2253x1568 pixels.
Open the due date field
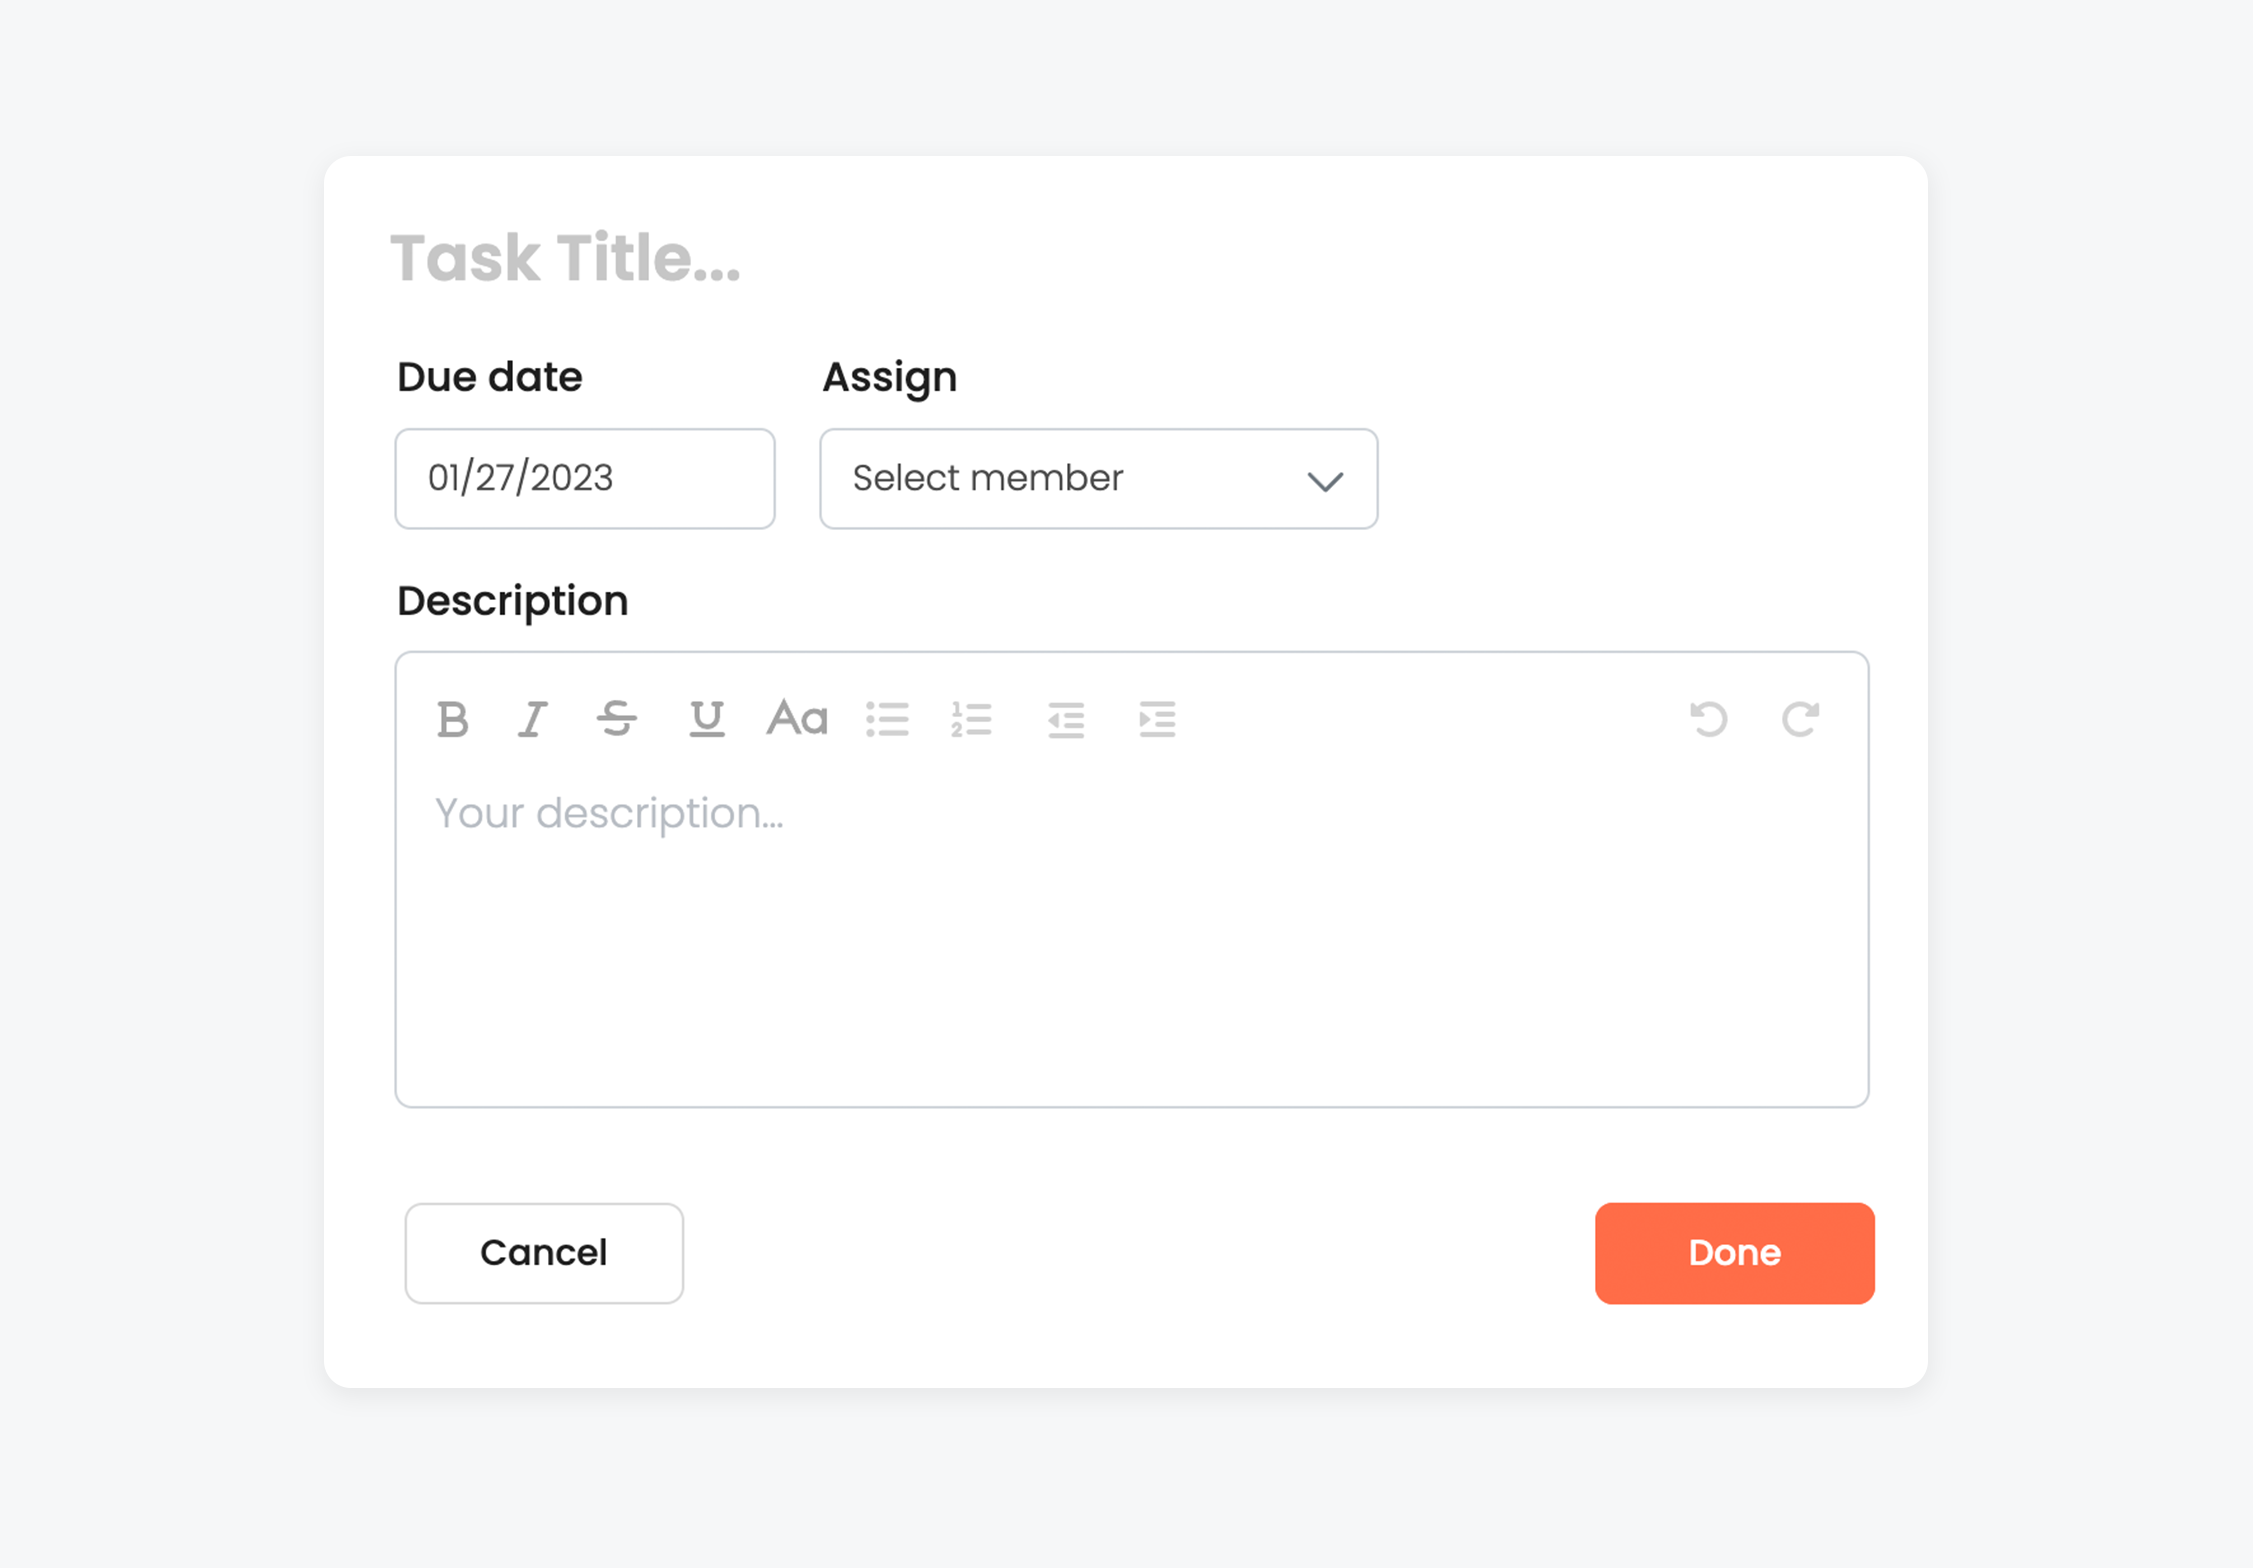point(584,479)
